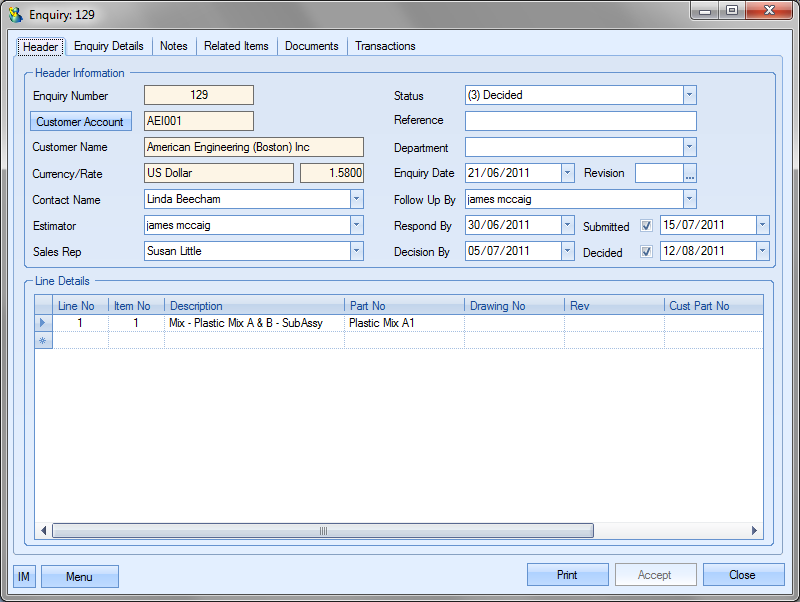The width and height of the screenshot is (800, 602).
Task: Click the Reference input field
Action: 580,121
